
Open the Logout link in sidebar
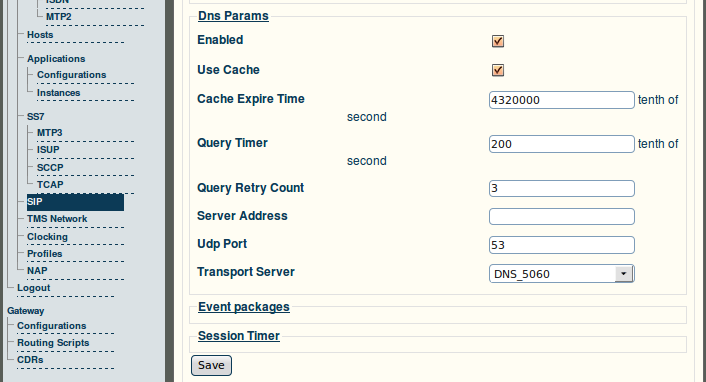(34, 288)
